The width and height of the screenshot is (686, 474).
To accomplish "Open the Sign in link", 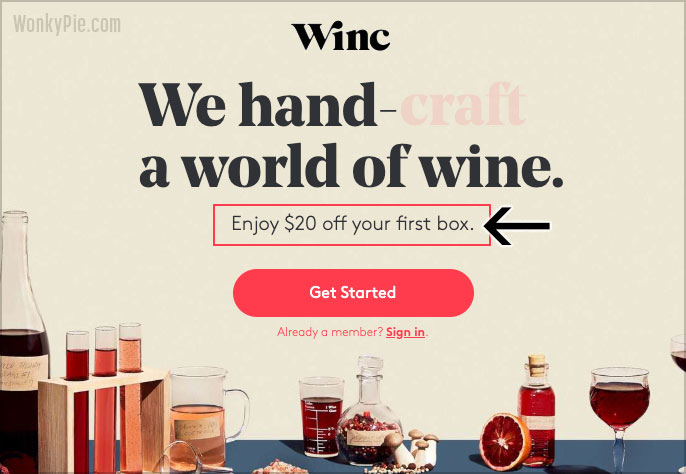I will point(405,332).
